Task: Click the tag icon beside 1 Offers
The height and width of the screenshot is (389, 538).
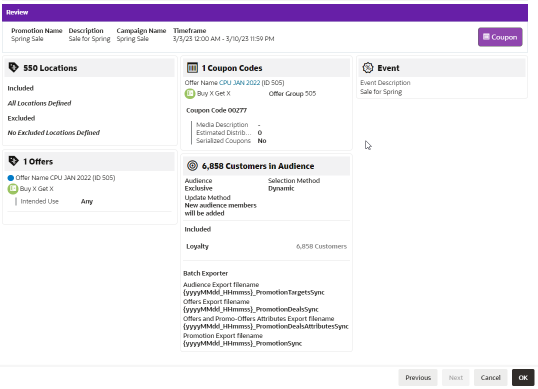Action: coord(14,161)
